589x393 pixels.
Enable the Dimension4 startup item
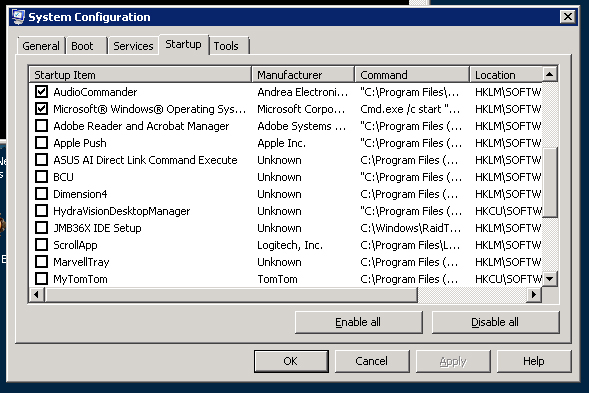point(41,194)
